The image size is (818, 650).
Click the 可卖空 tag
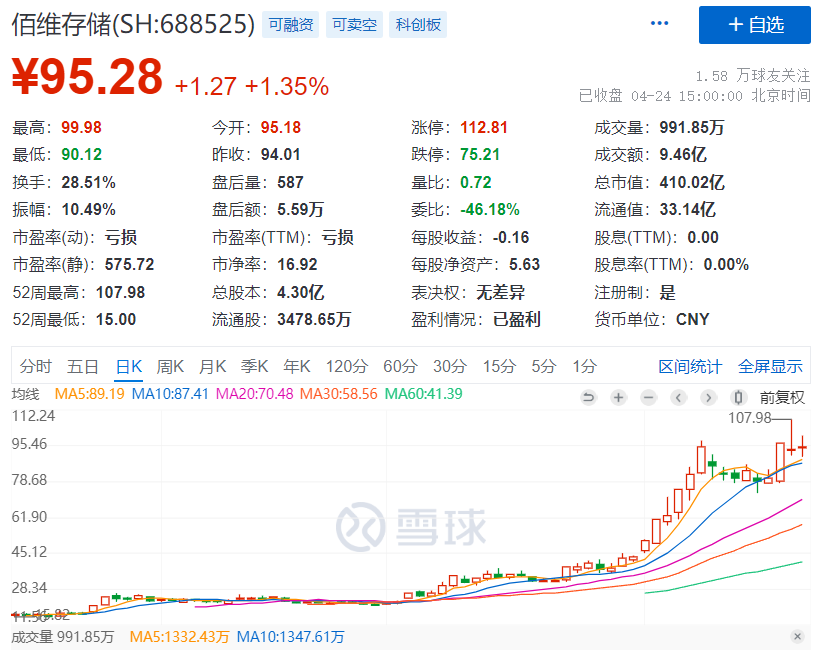click(354, 25)
